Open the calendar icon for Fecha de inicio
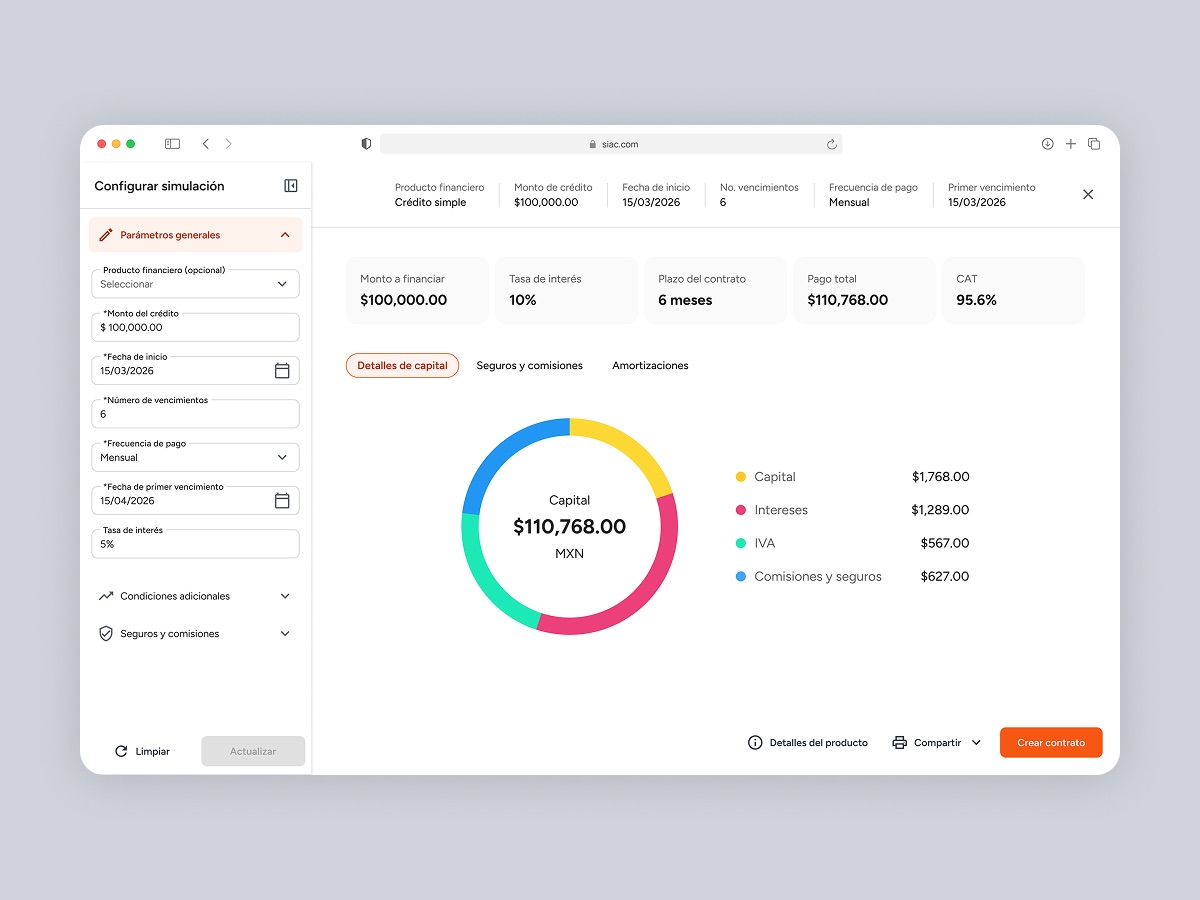 282,370
